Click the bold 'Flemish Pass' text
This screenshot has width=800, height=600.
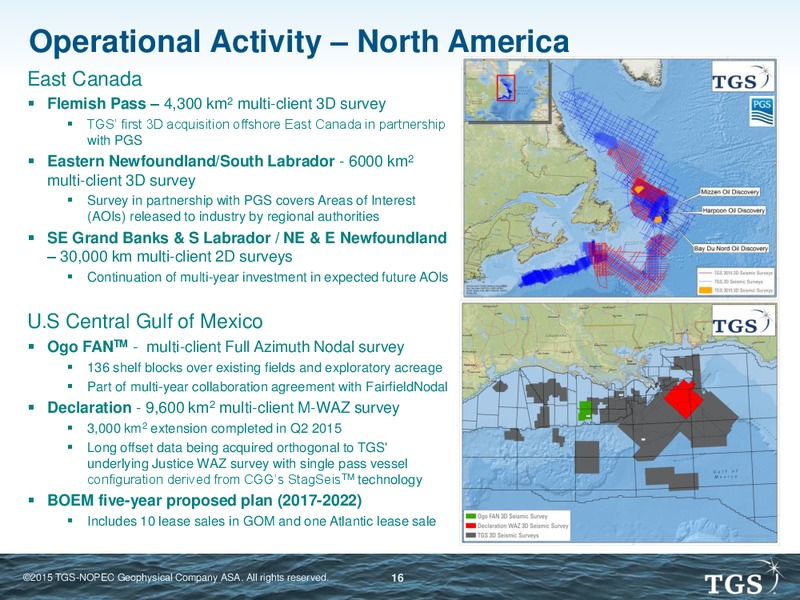[x=96, y=104]
